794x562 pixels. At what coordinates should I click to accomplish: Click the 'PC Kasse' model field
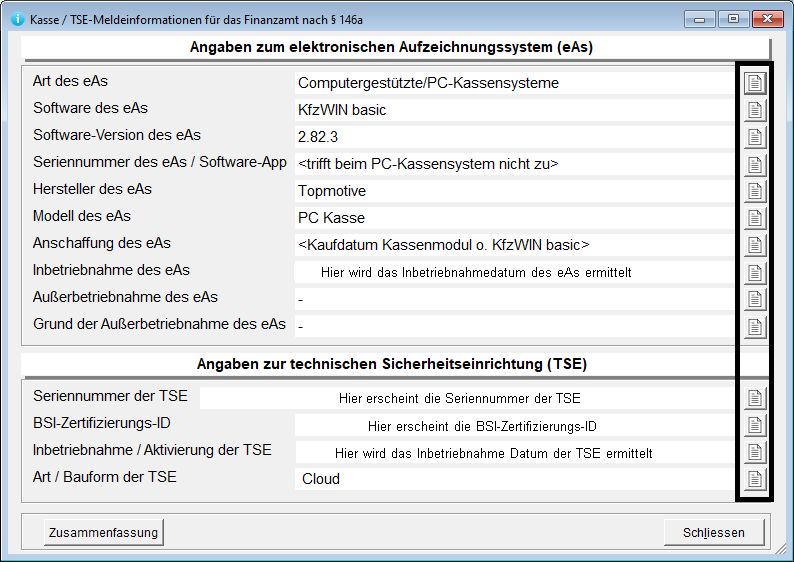(x=514, y=218)
